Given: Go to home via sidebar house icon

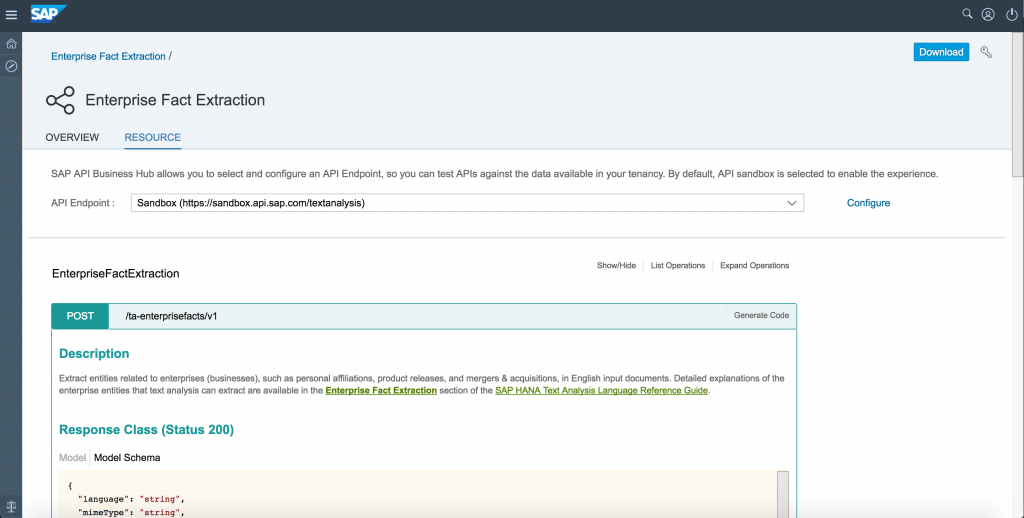Looking at the screenshot, I should 11,44.
